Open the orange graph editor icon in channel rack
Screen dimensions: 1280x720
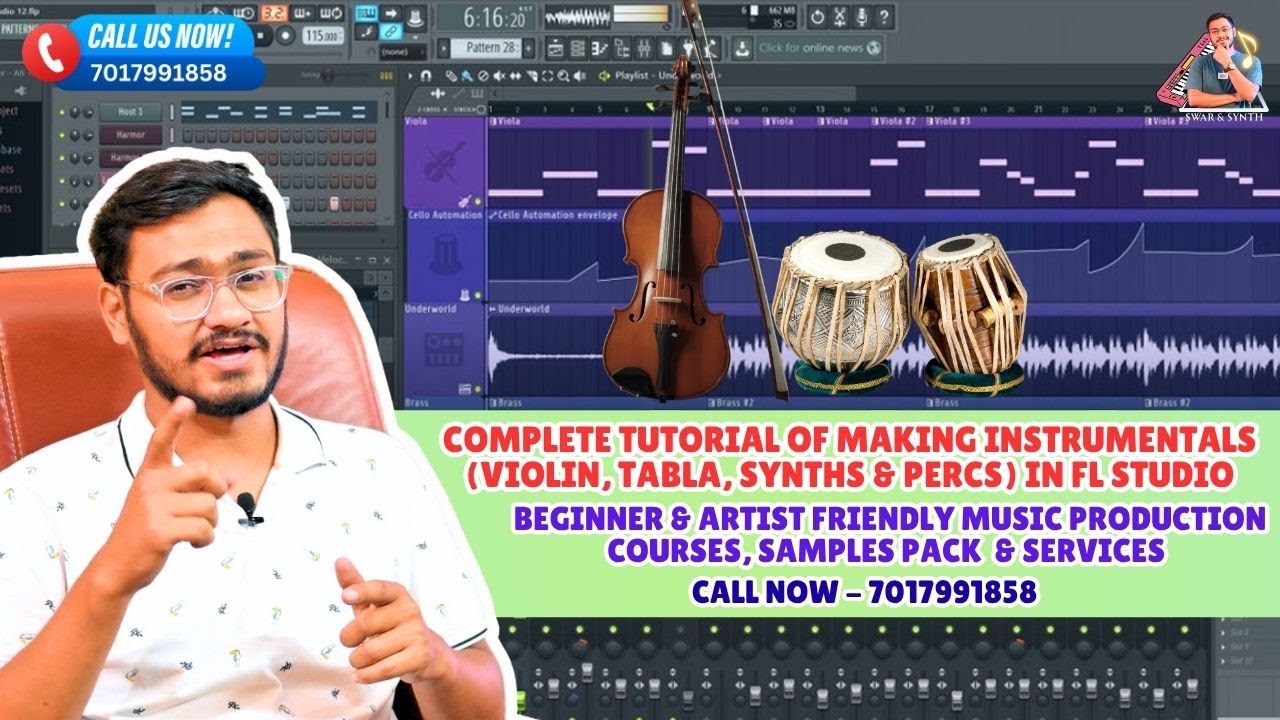click(386, 75)
